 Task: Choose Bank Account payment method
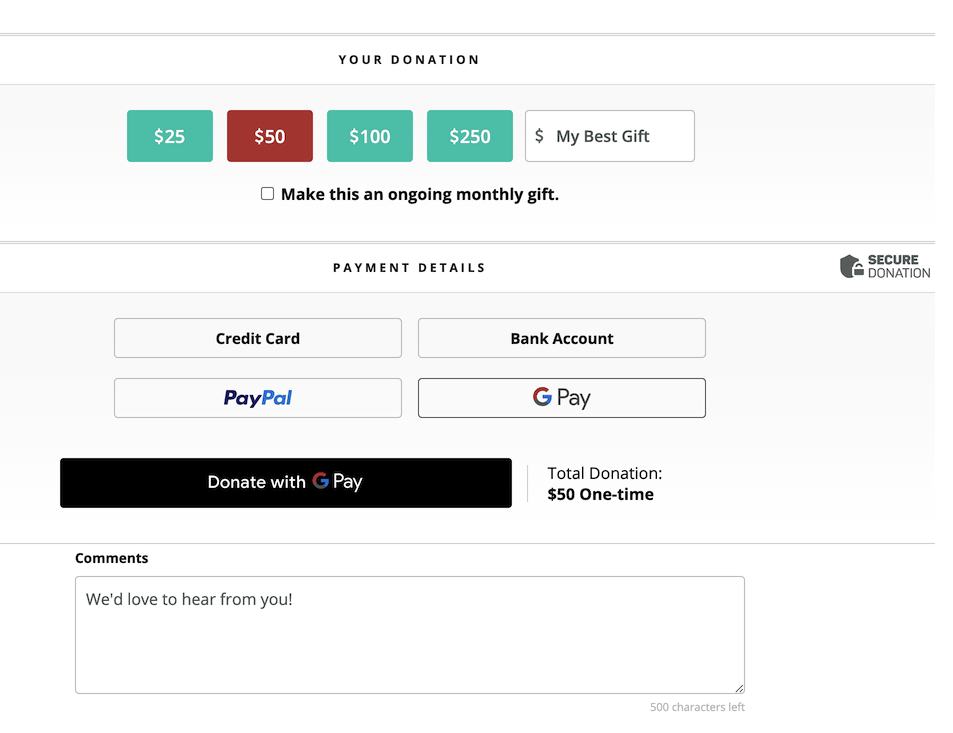tap(562, 338)
